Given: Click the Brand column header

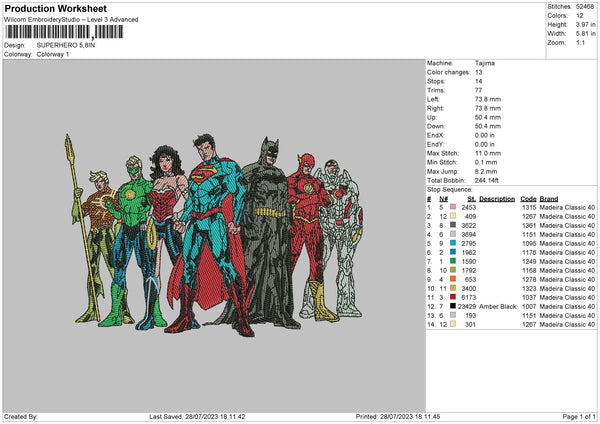Looking at the screenshot, I should click(549, 198).
